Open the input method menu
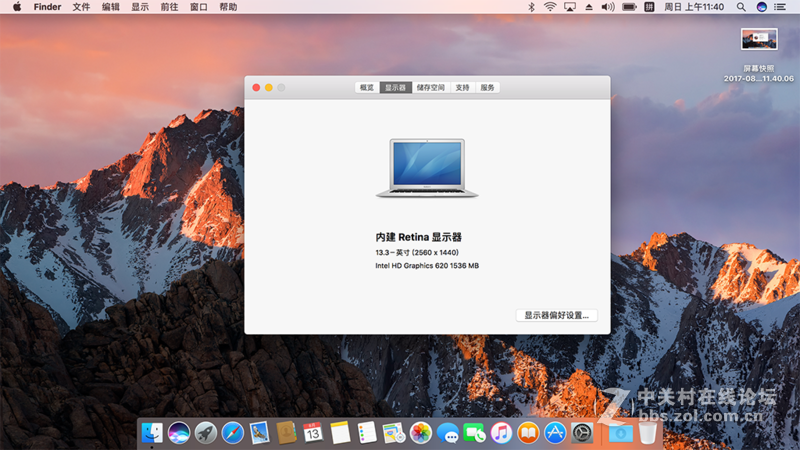This screenshot has width=800, height=450. tap(649, 7)
